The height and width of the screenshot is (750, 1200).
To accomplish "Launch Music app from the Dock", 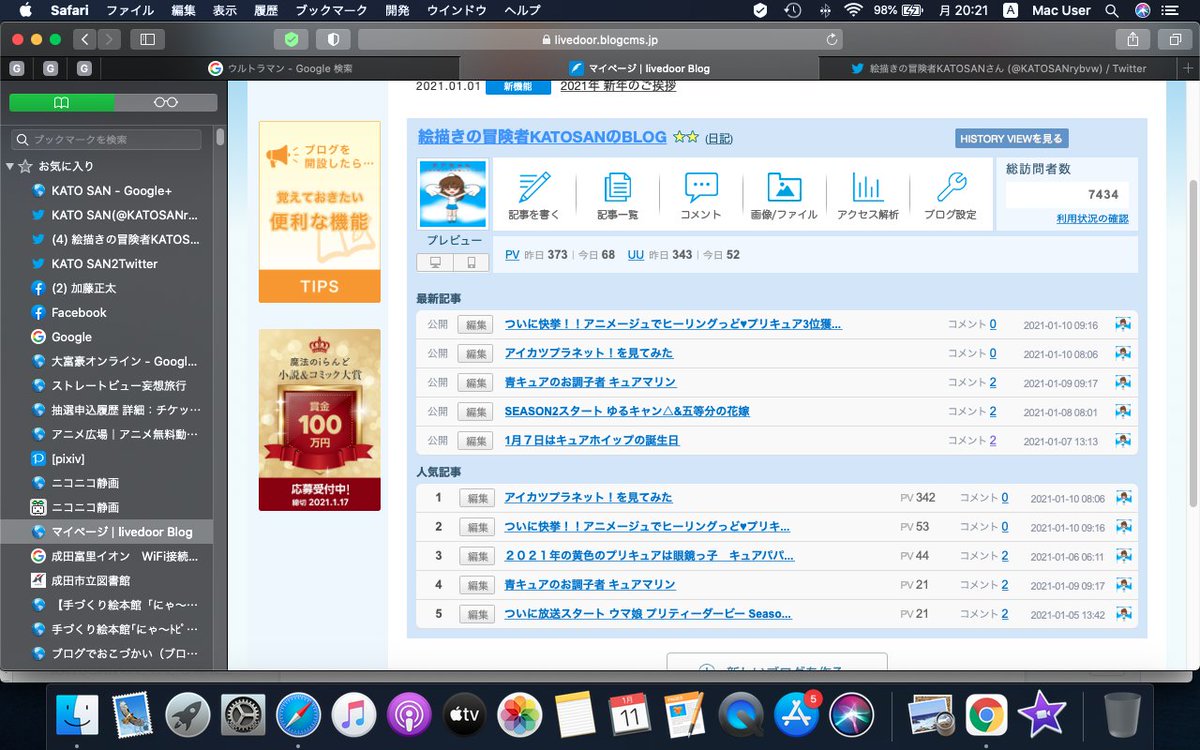I will [x=354, y=715].
